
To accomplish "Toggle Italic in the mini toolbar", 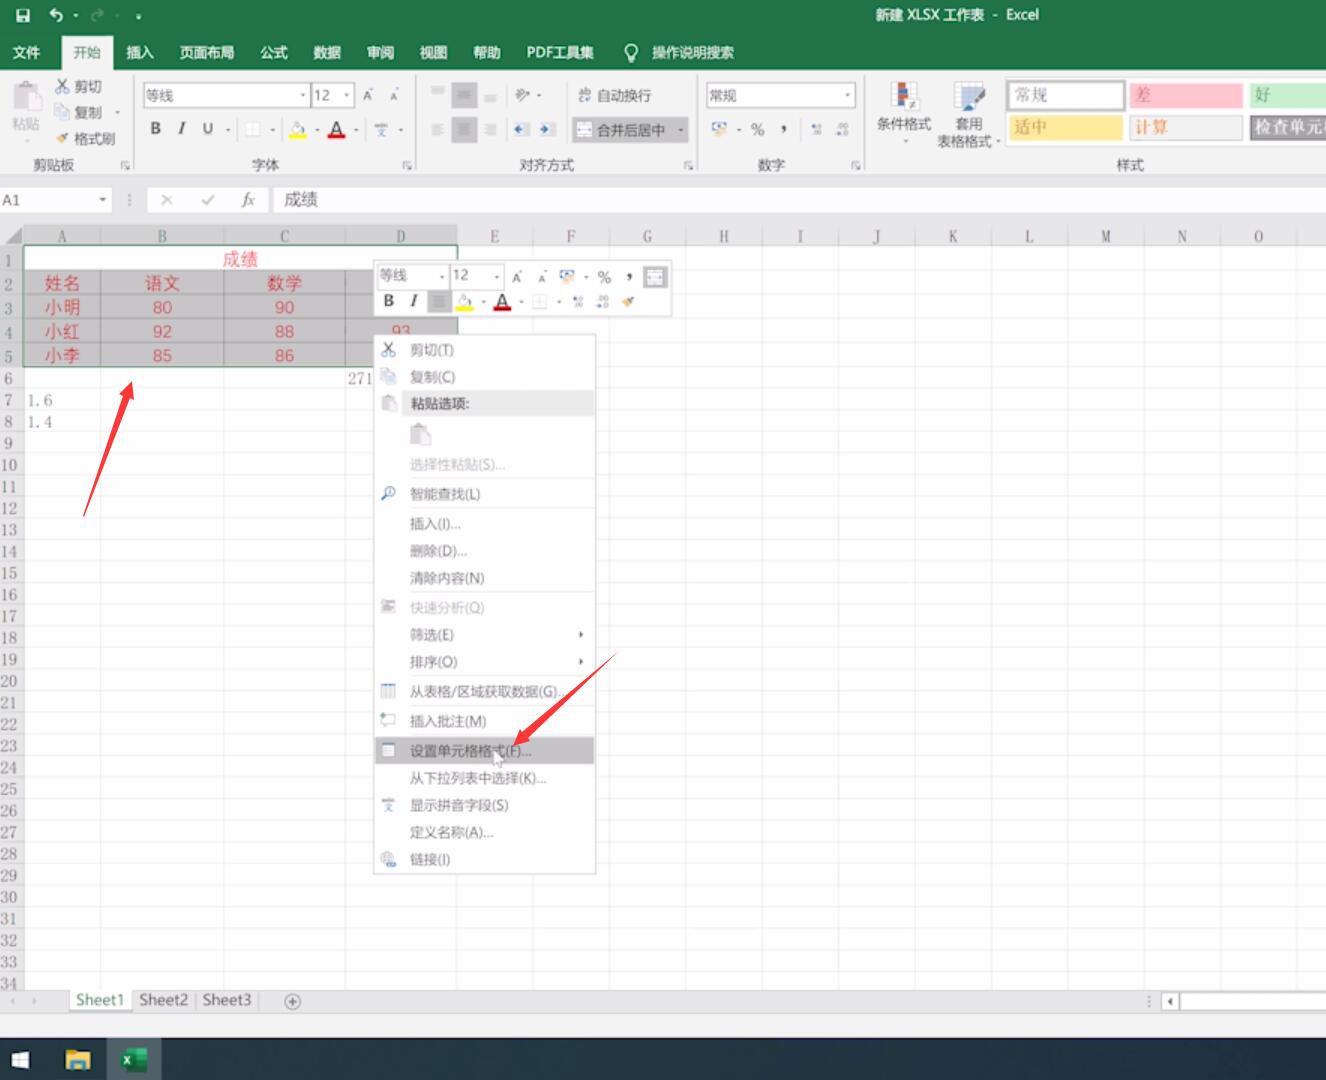I will click(414, 301).
